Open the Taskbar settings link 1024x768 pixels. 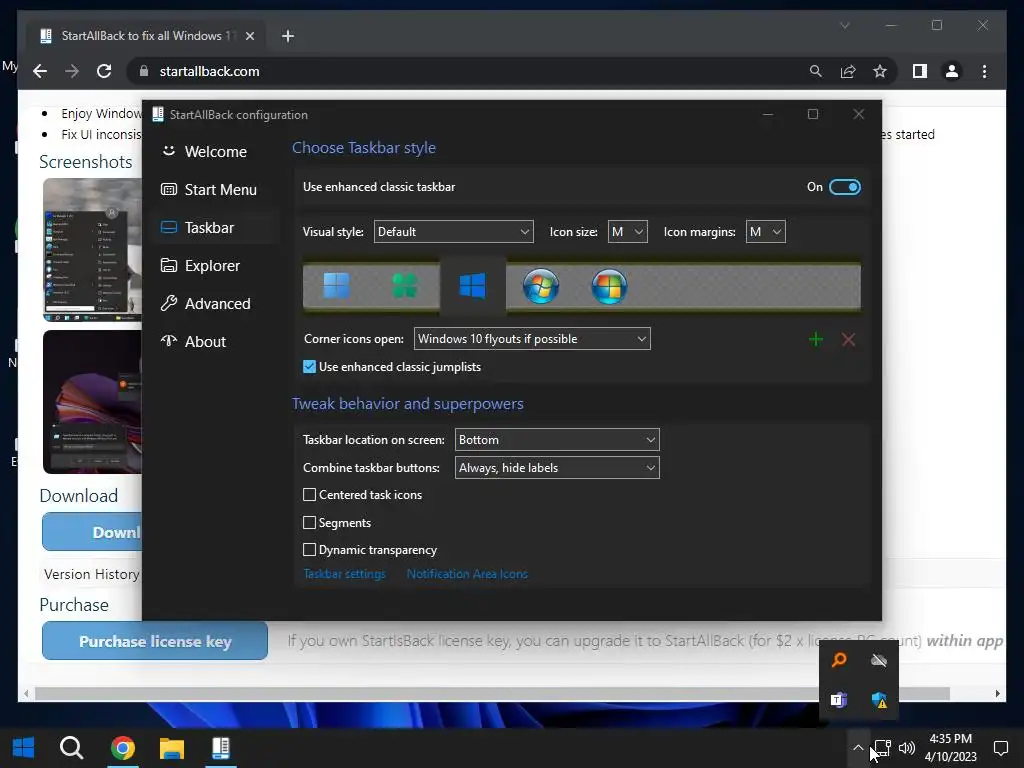tap(344, 574)
